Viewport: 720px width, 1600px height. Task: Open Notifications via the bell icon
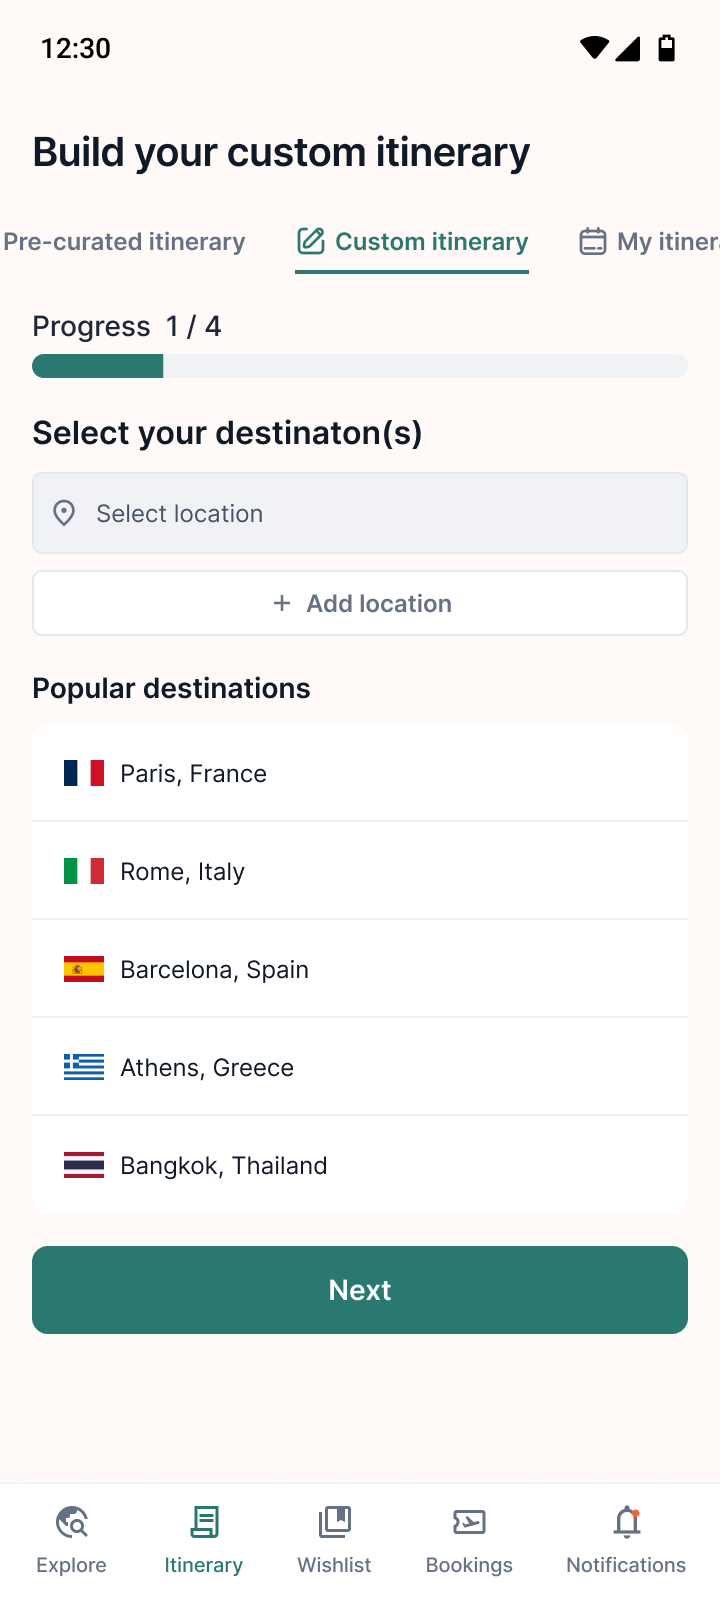pyautogui.click(x=626, y=1521)
